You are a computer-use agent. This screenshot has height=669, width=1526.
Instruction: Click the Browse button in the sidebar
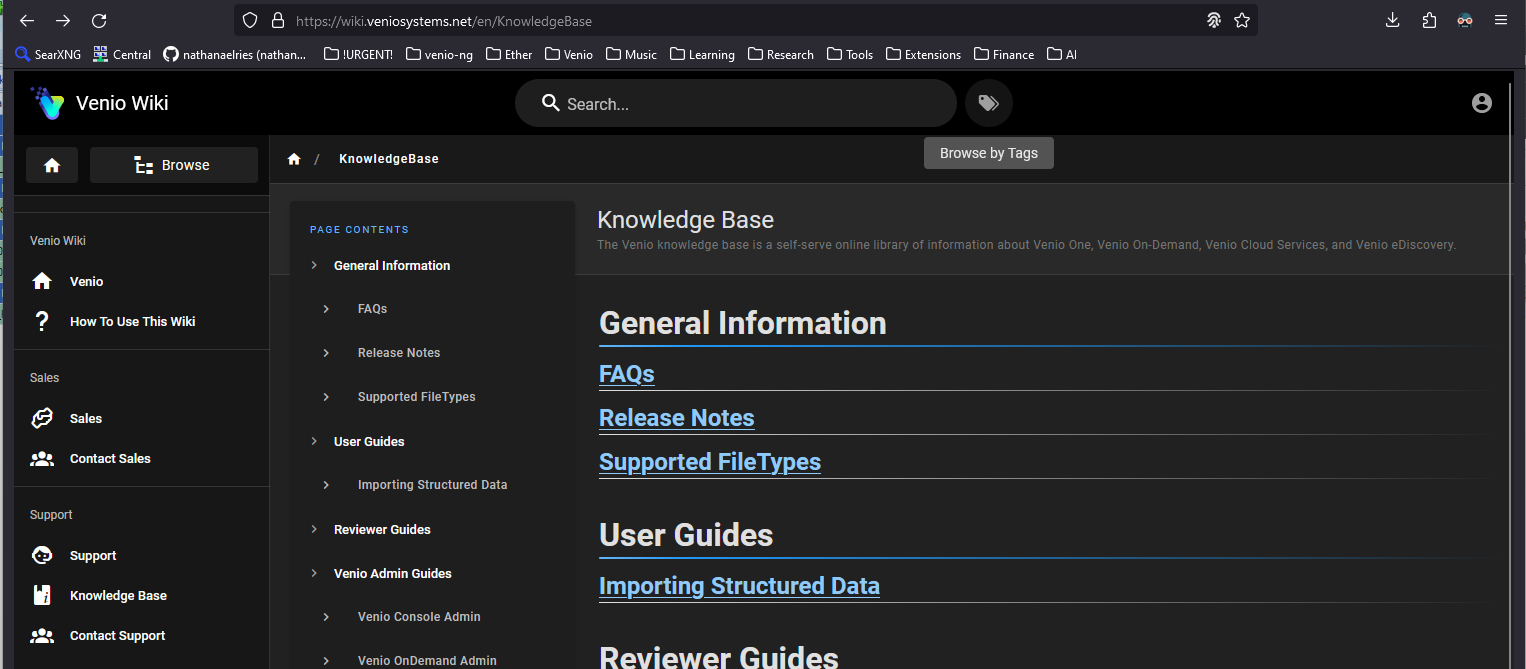click(174, 165)
